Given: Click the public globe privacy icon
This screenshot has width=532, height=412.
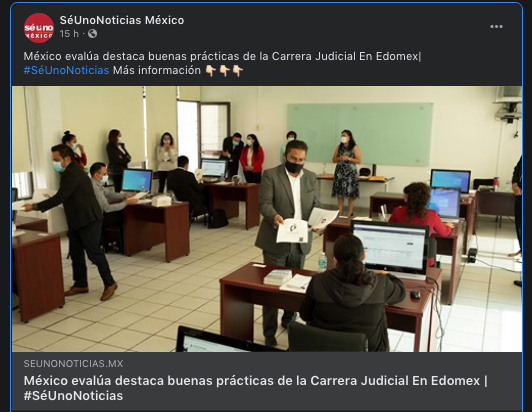Looking at the screenshot, I should [x=92, y=34].
